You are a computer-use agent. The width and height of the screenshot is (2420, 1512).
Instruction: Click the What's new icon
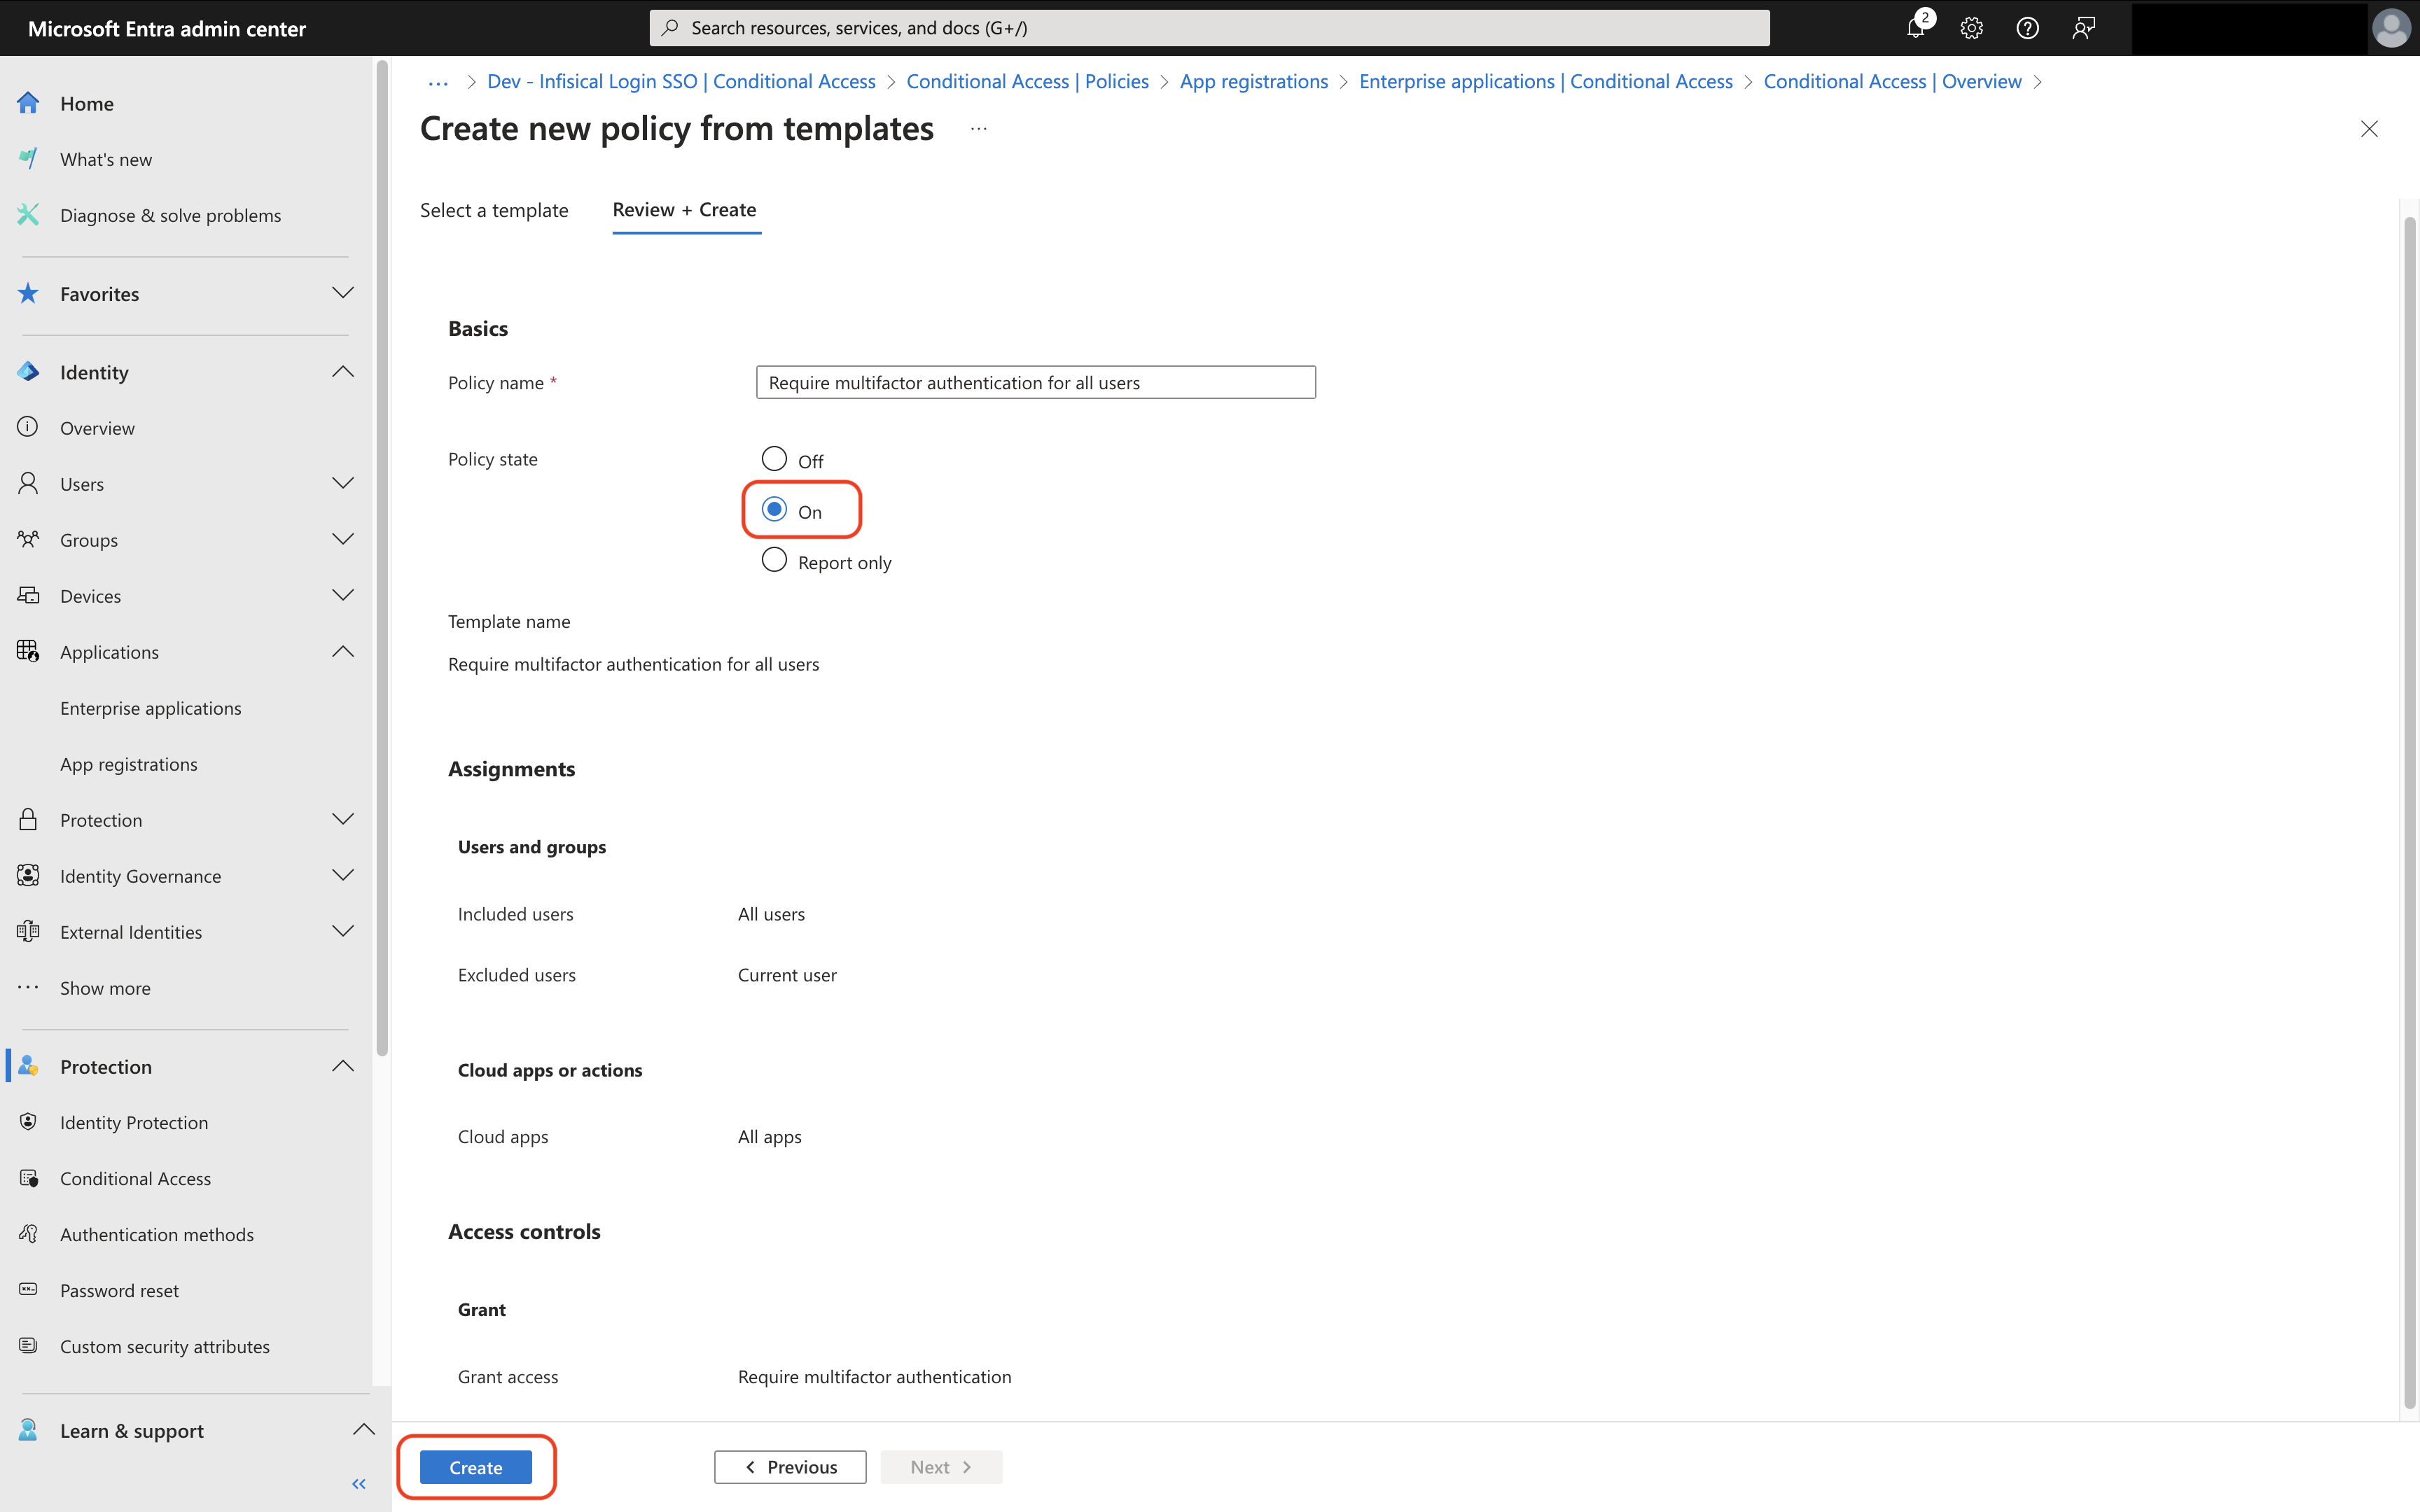click(x=28, y=159)
